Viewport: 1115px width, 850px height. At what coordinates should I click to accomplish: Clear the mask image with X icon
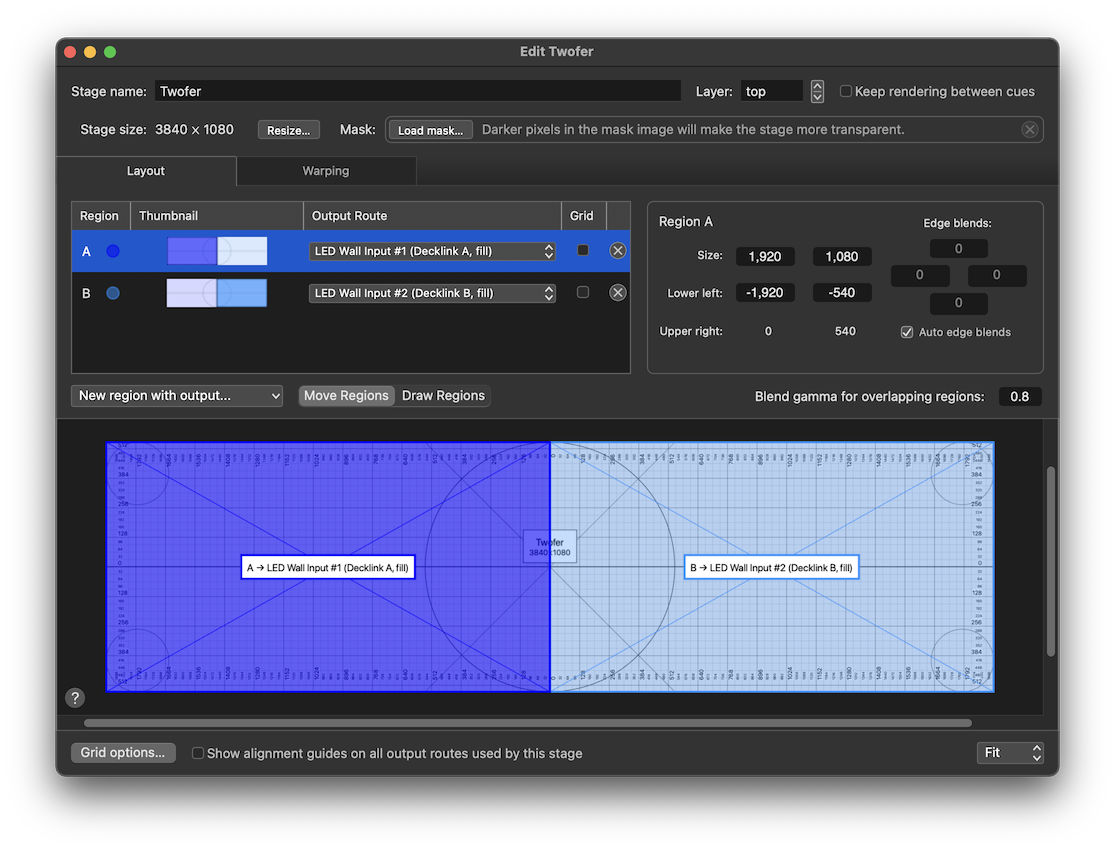click(1029, 130)
